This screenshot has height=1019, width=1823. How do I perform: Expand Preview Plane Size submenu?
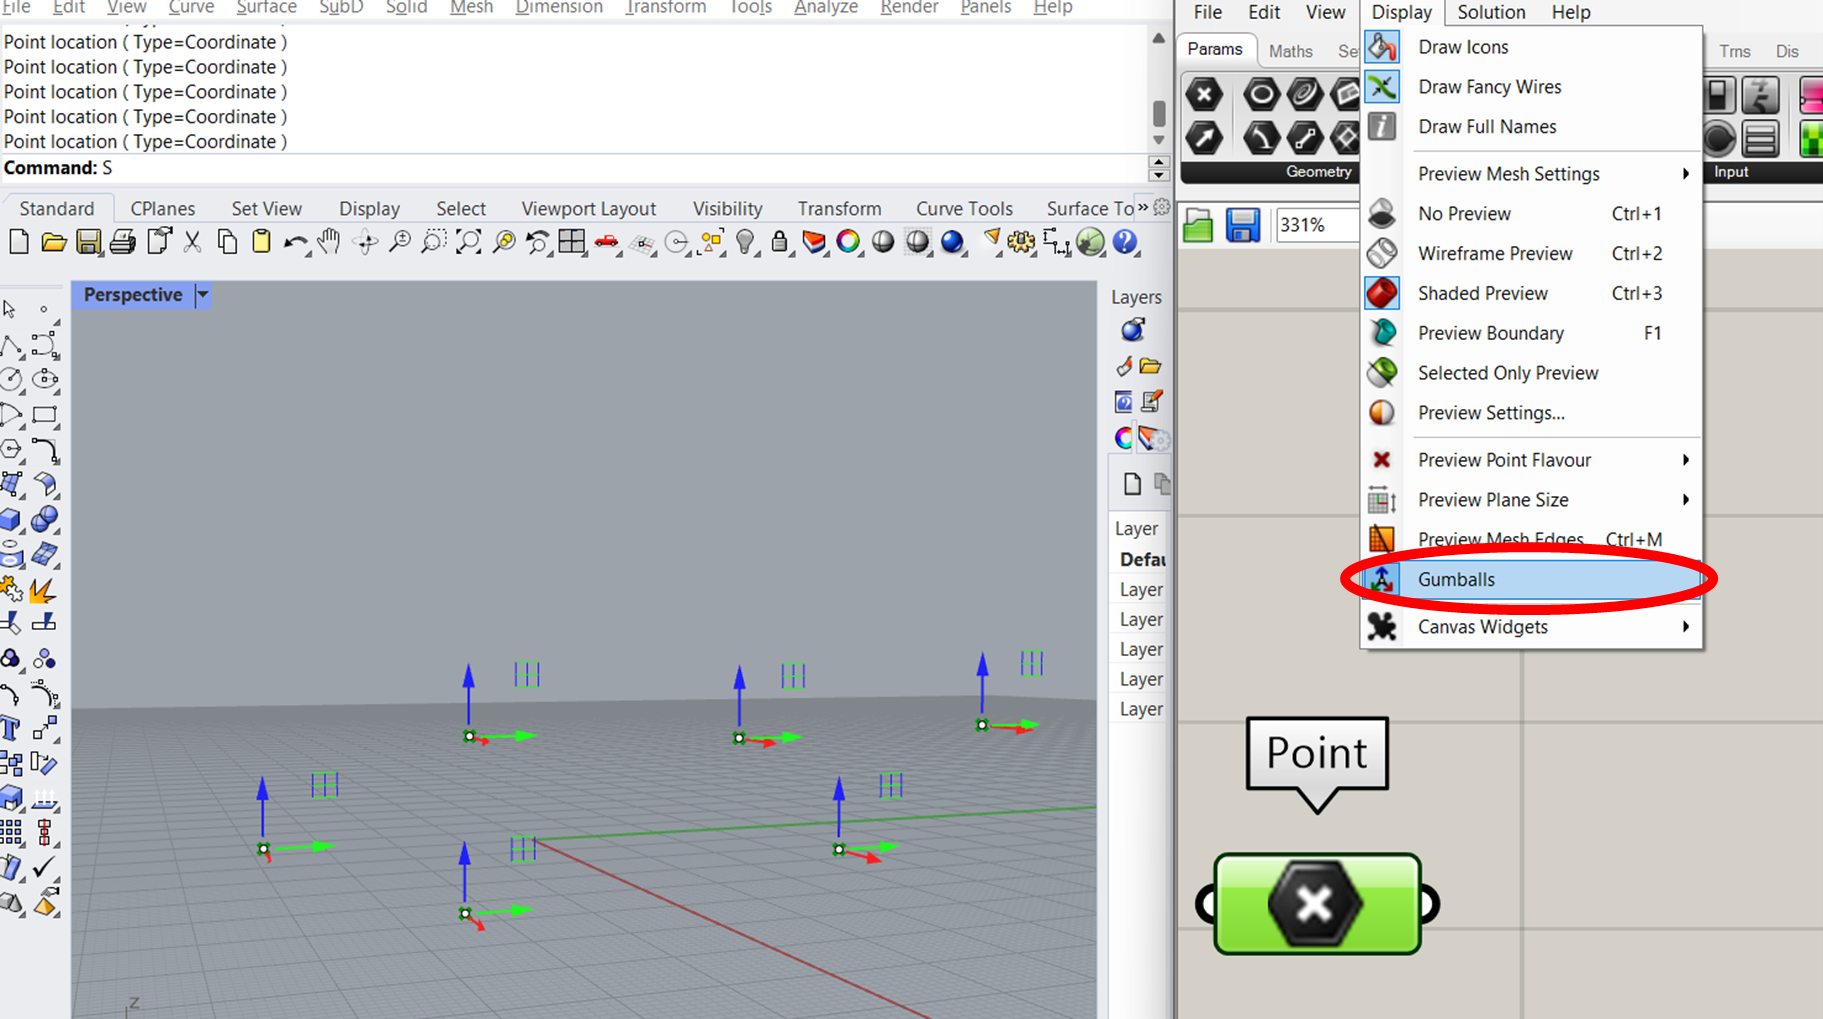(x=1531, y=500)
